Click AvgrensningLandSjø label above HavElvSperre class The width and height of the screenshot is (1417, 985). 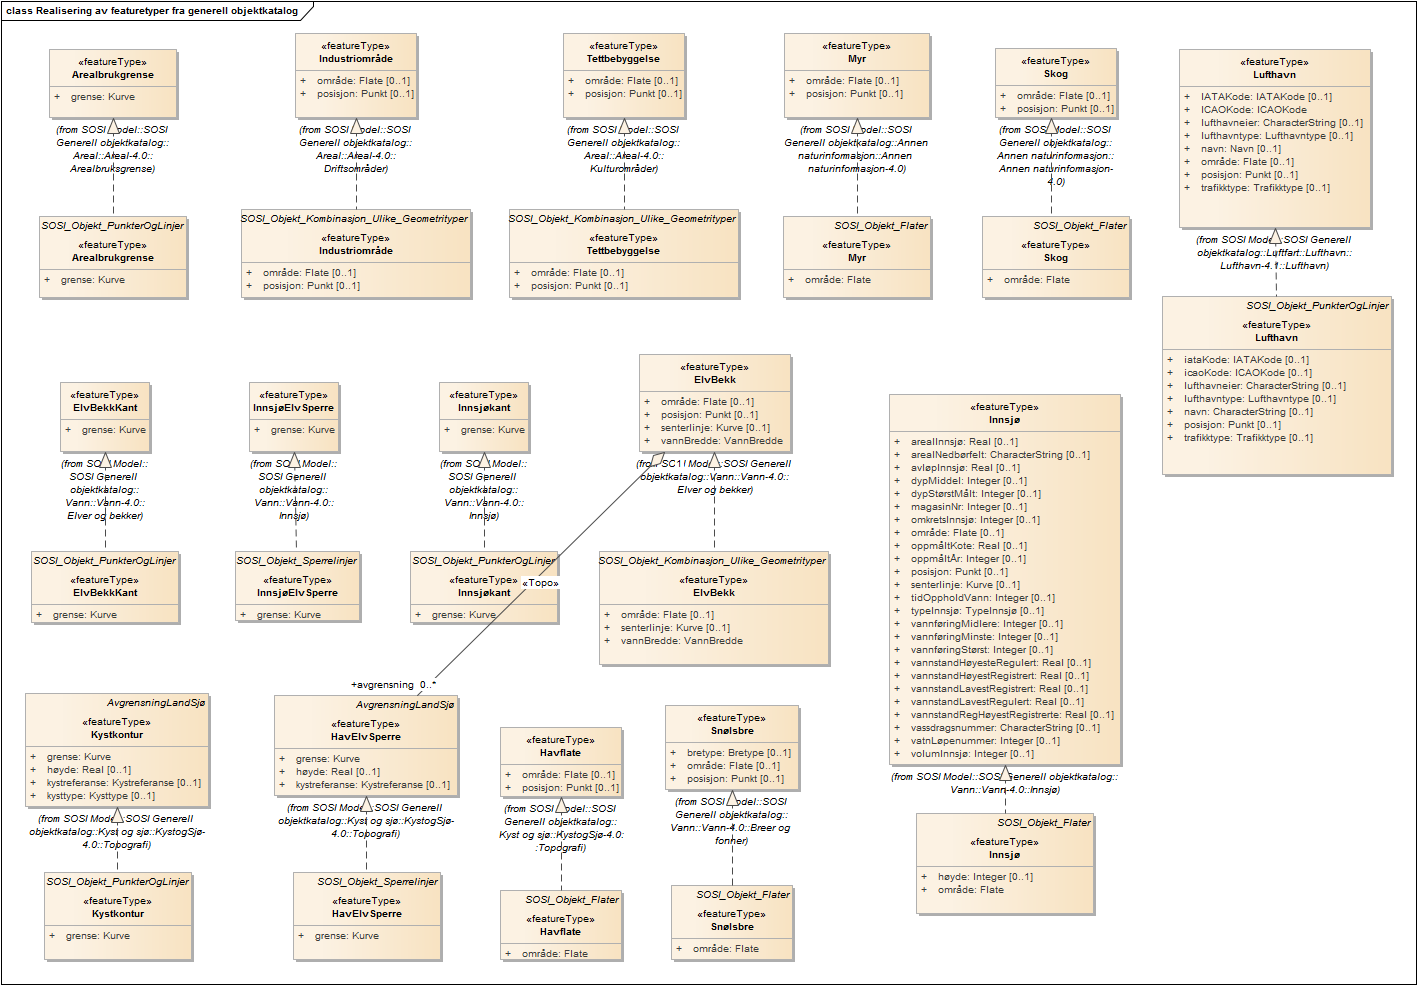coord(405,705)
